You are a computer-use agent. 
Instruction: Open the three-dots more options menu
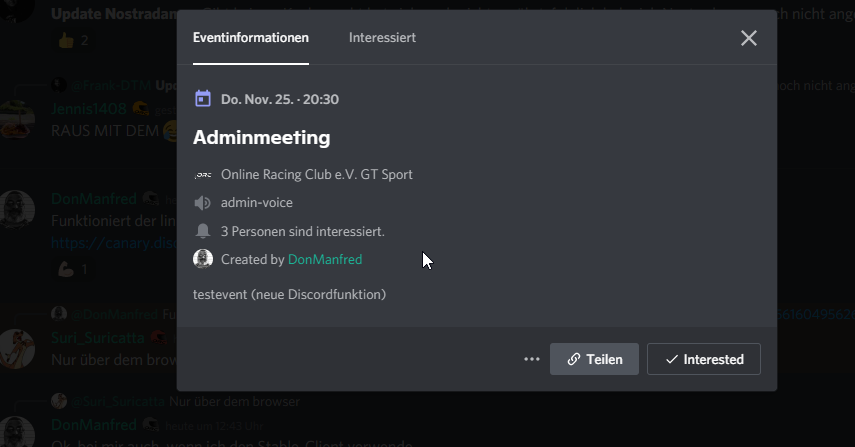click(x=532, y=359)
